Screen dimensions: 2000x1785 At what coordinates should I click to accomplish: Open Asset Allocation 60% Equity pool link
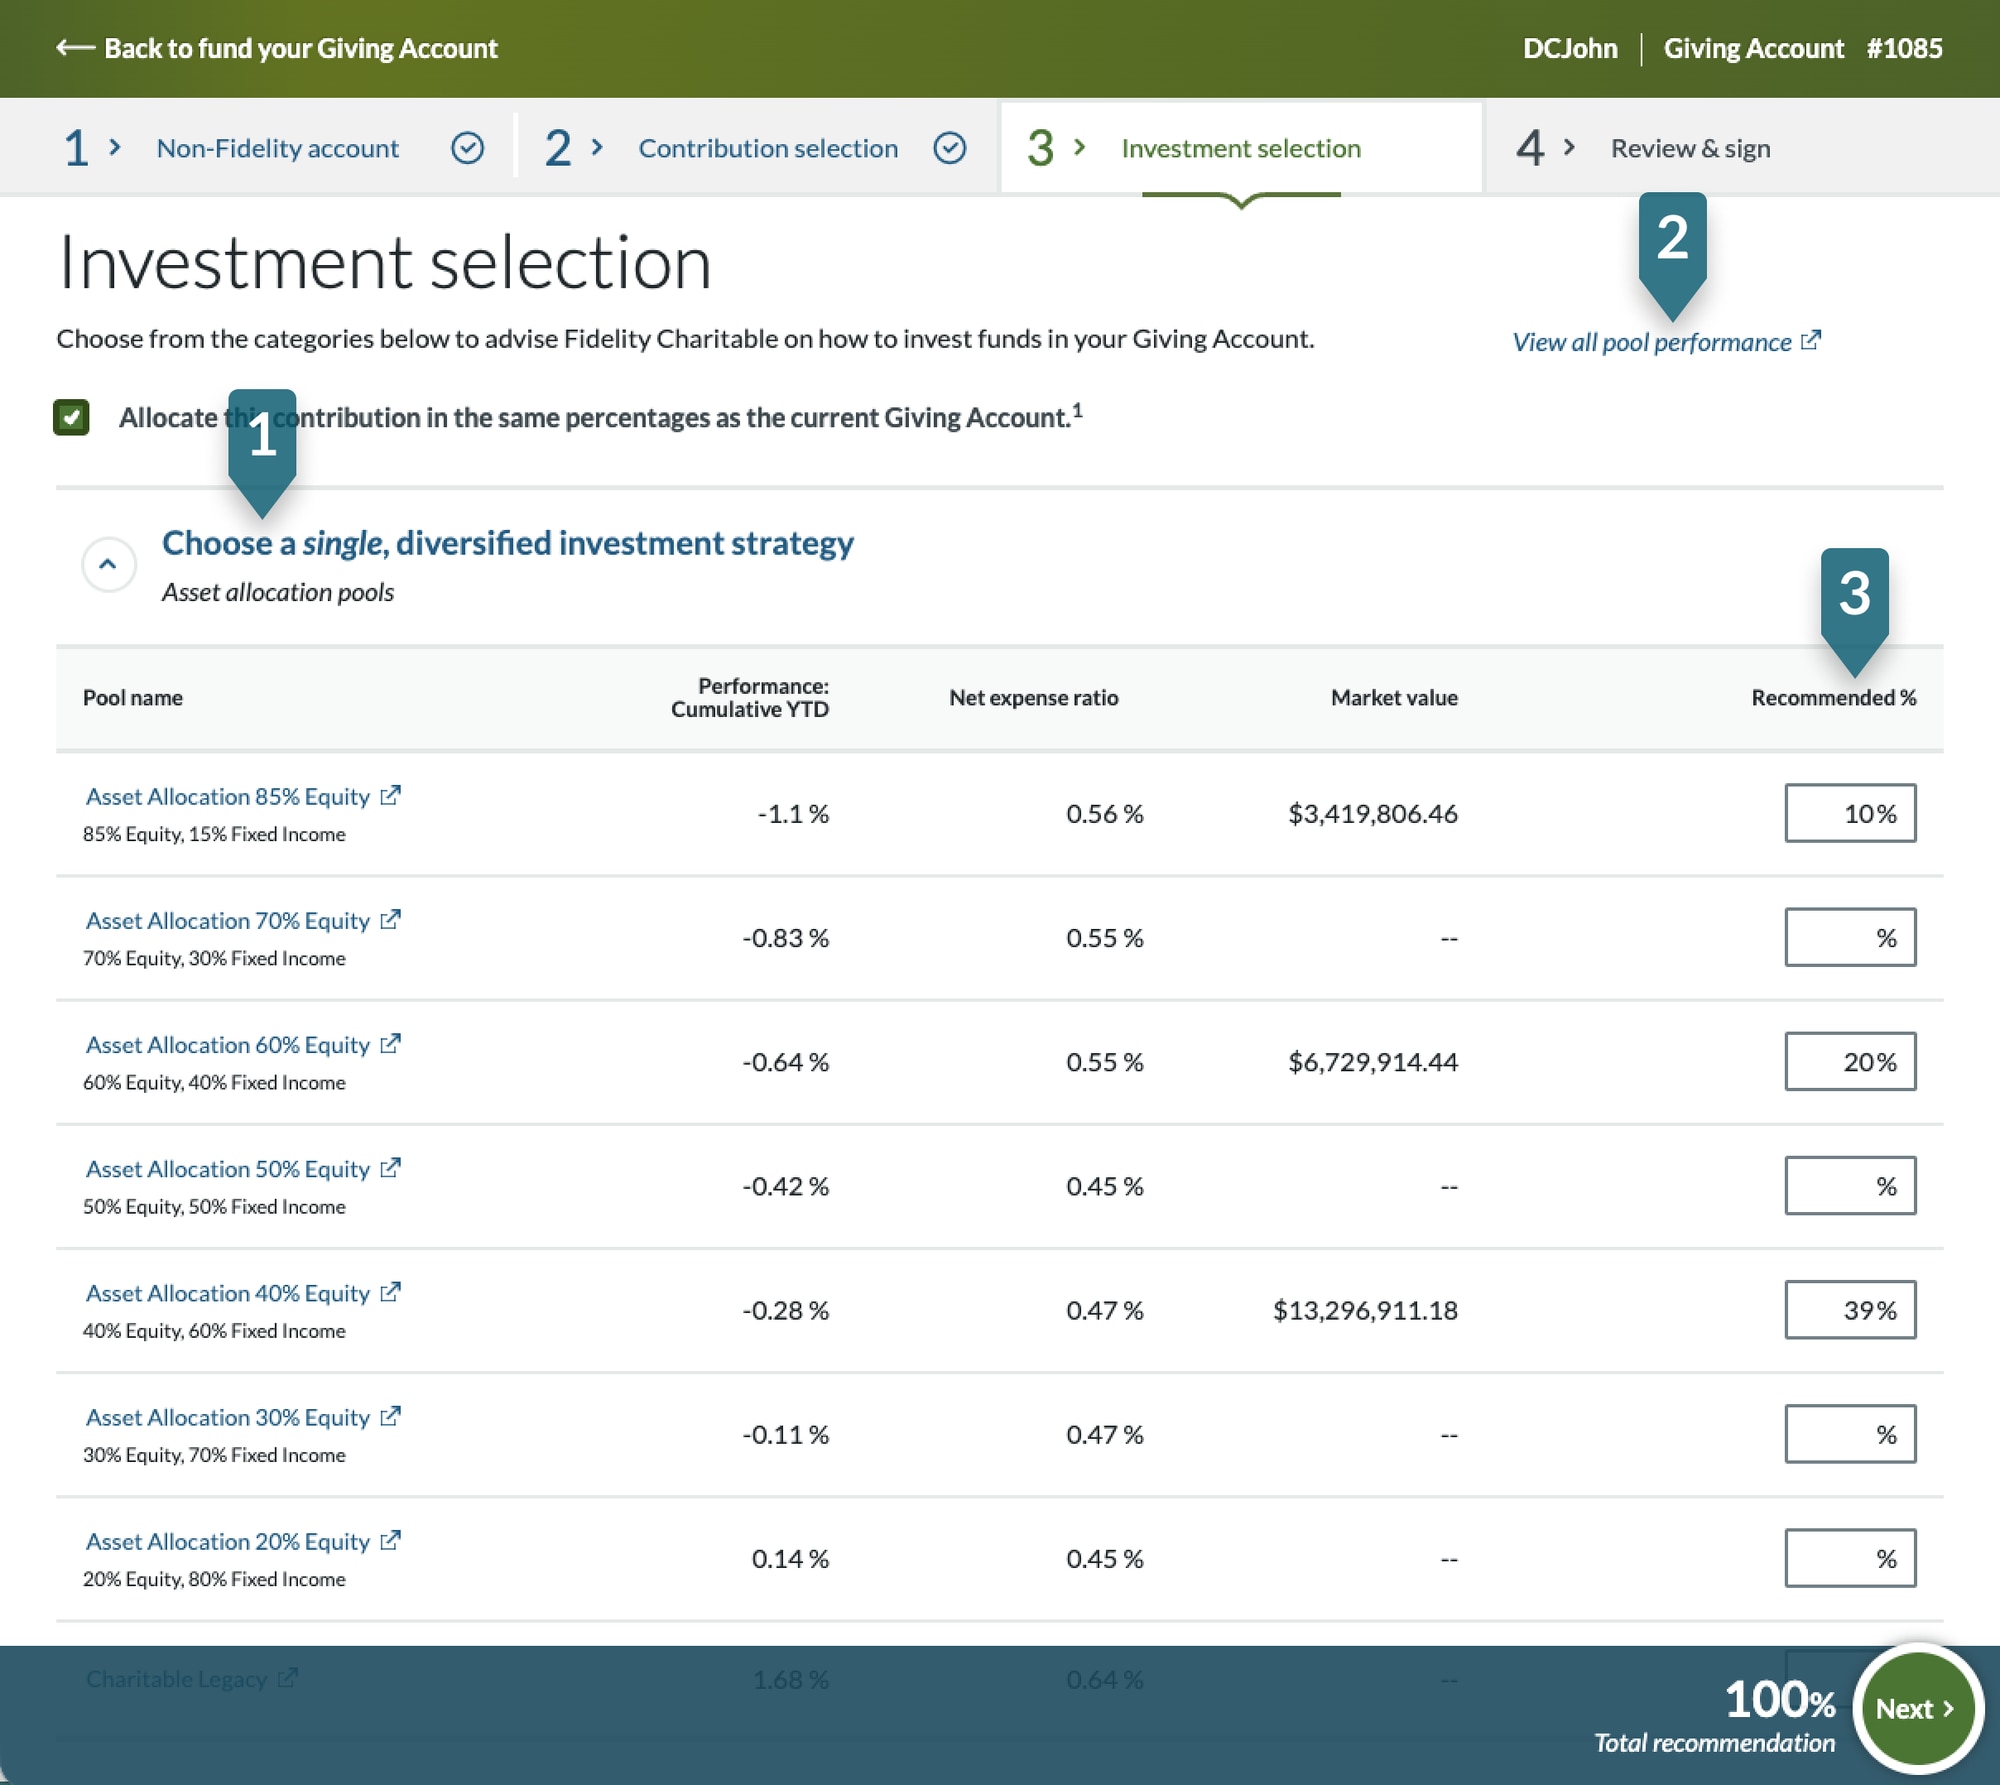[x=228, y=1044]
